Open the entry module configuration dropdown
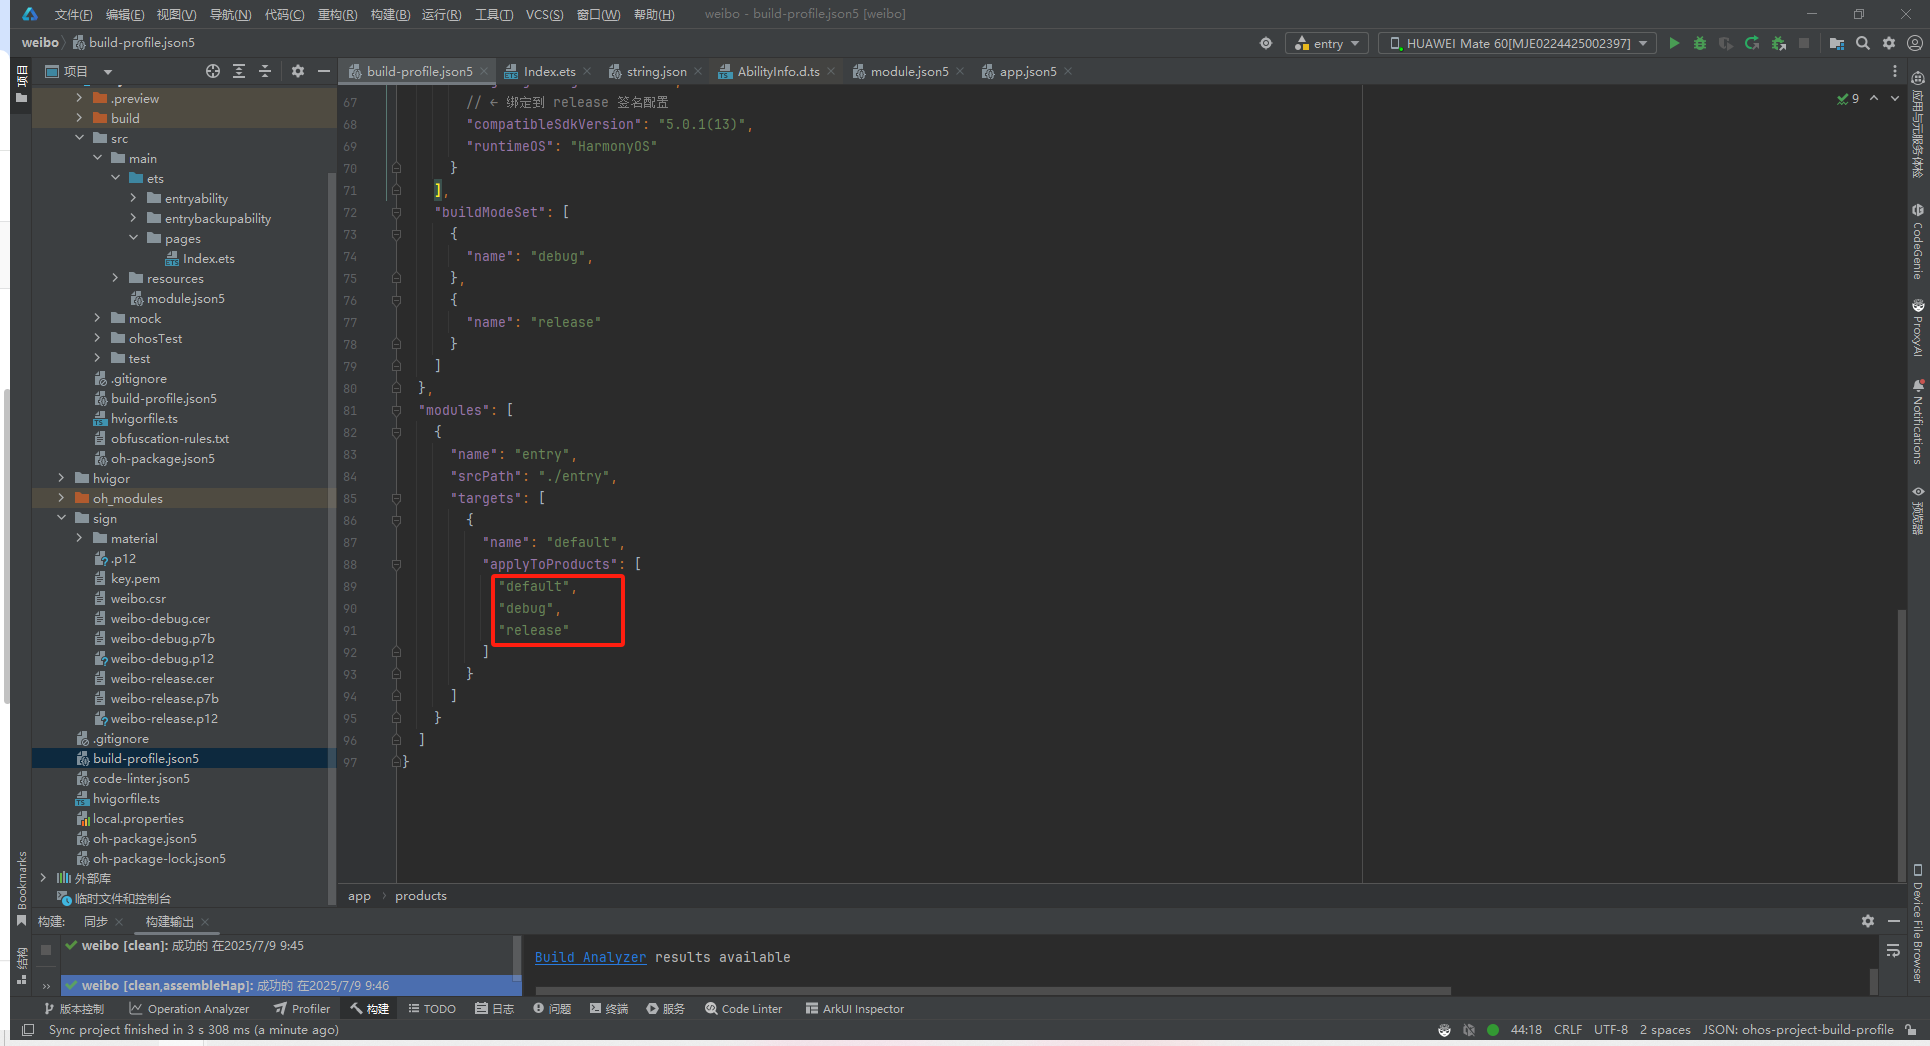This screenshot has width=1930, height=1046. [1327, 43]
